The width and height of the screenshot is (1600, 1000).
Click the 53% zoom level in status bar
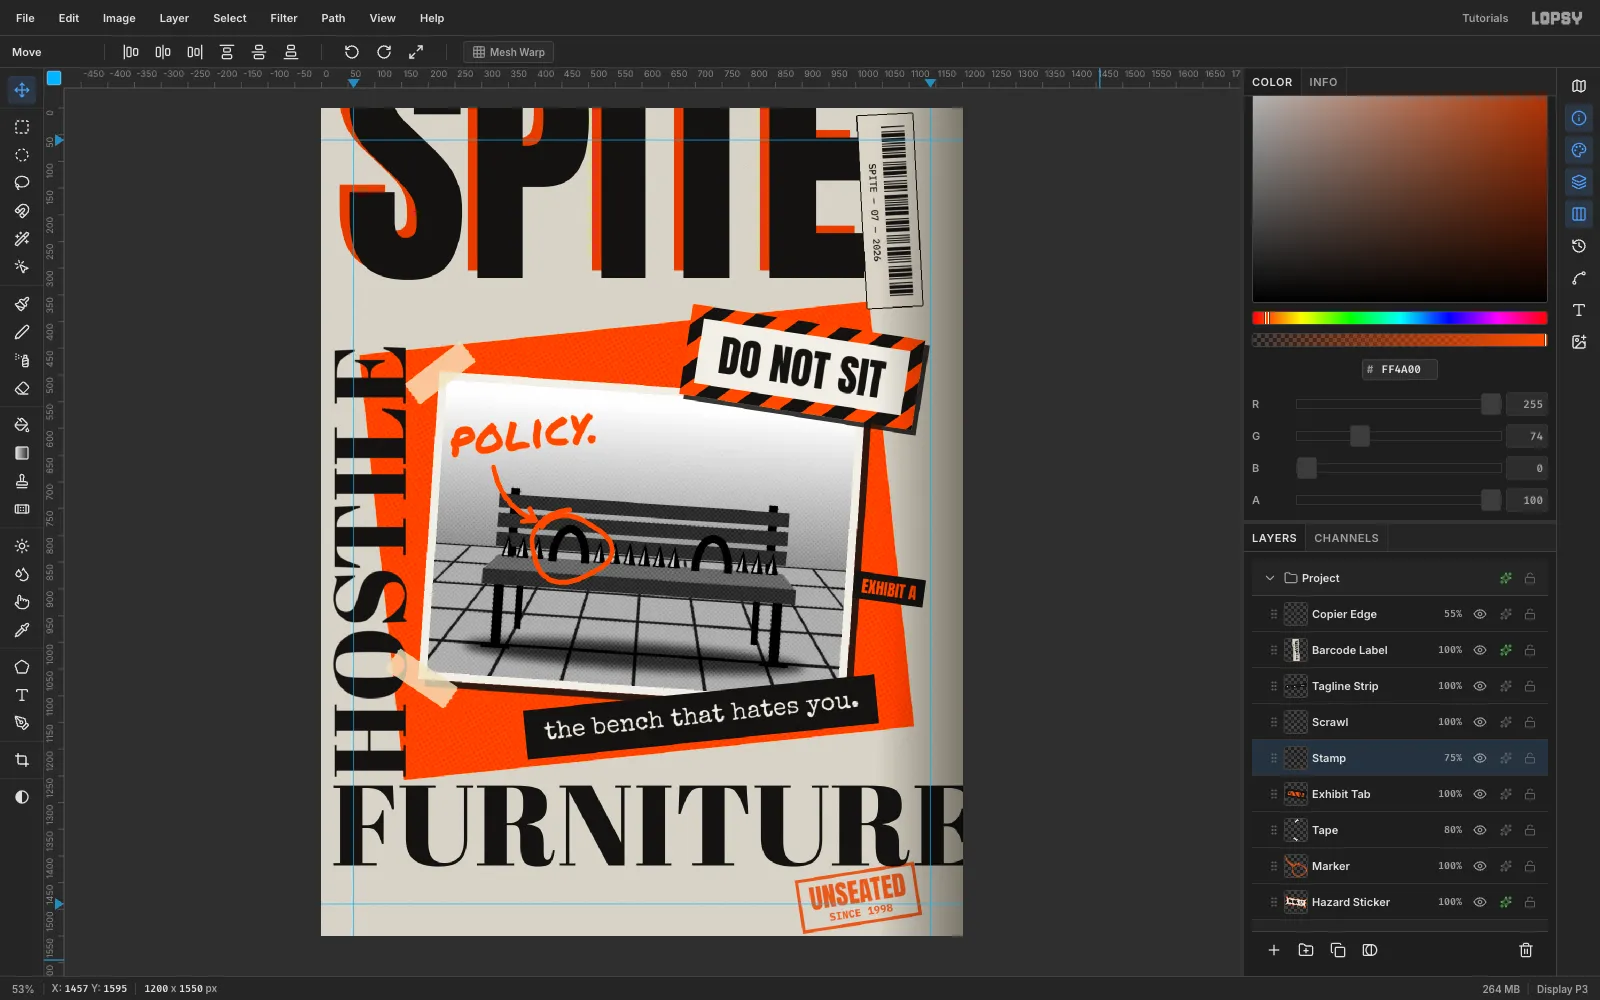[23, 989]
